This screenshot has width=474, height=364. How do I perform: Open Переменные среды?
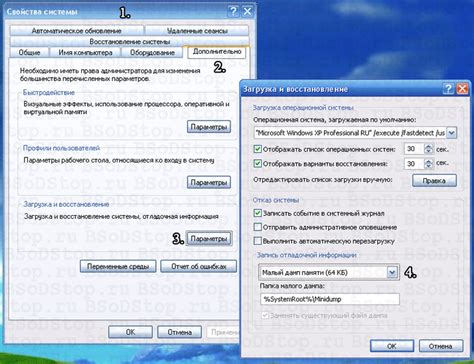pyautogui.click(x=118, y=266)
